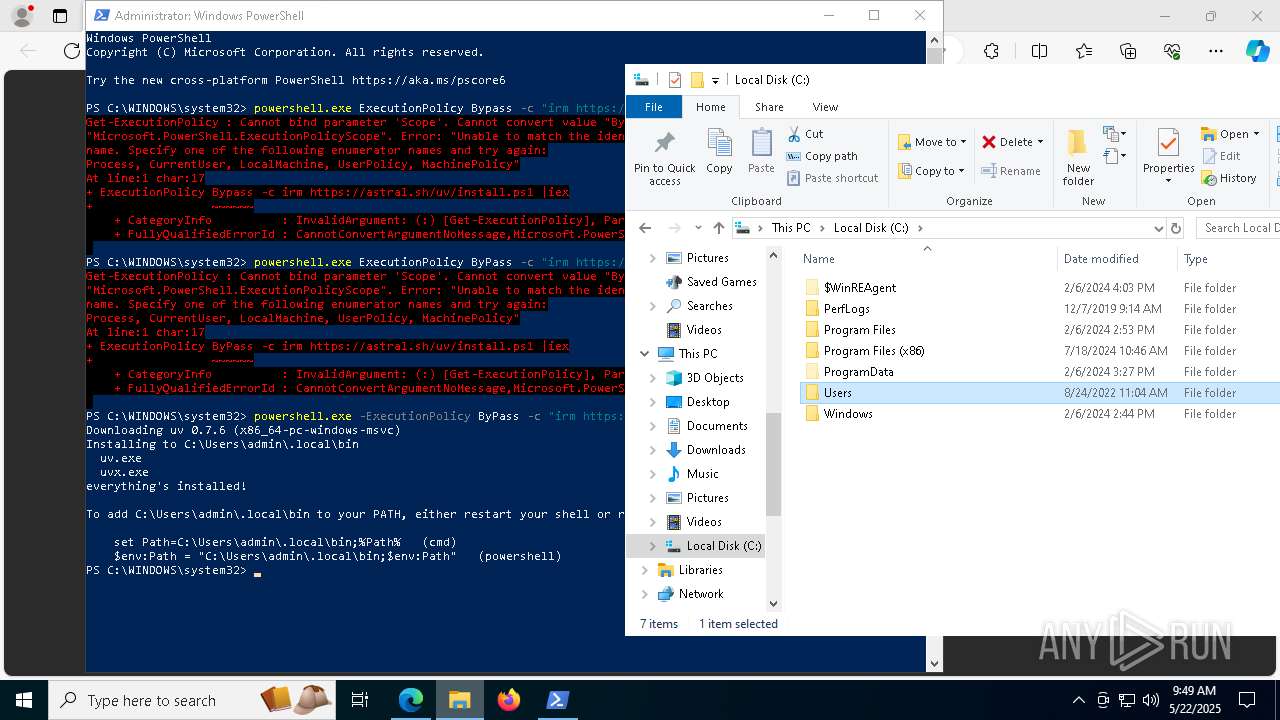Open recent locations dropdown arrow
The height and width of the screenshot is (720, 1280).
coord(697,228)
